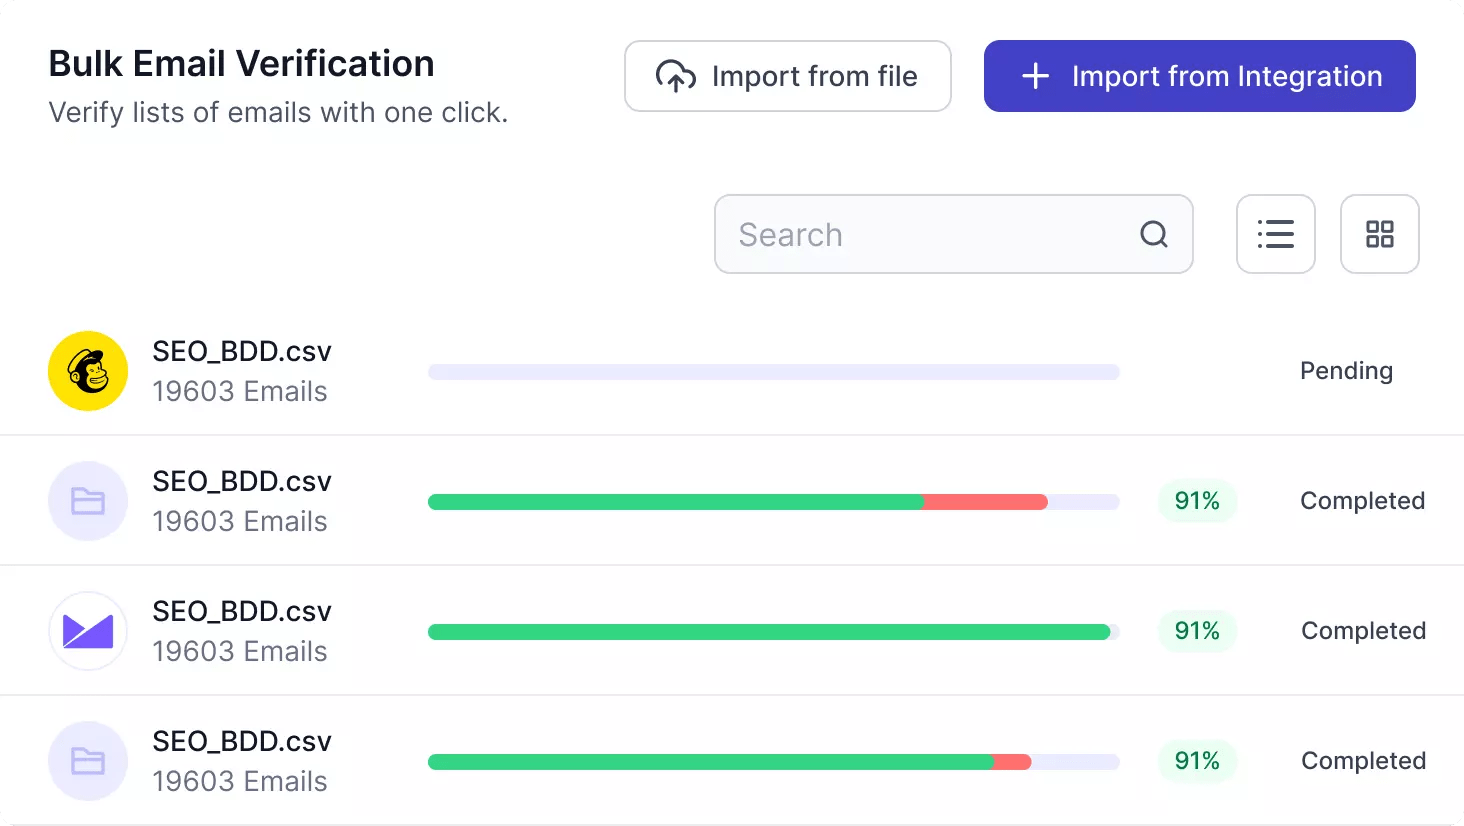The width and height of the screenshot is (1464, 826).
Task: Click the fully green progress bar in third row
Action: coord(768,632)
